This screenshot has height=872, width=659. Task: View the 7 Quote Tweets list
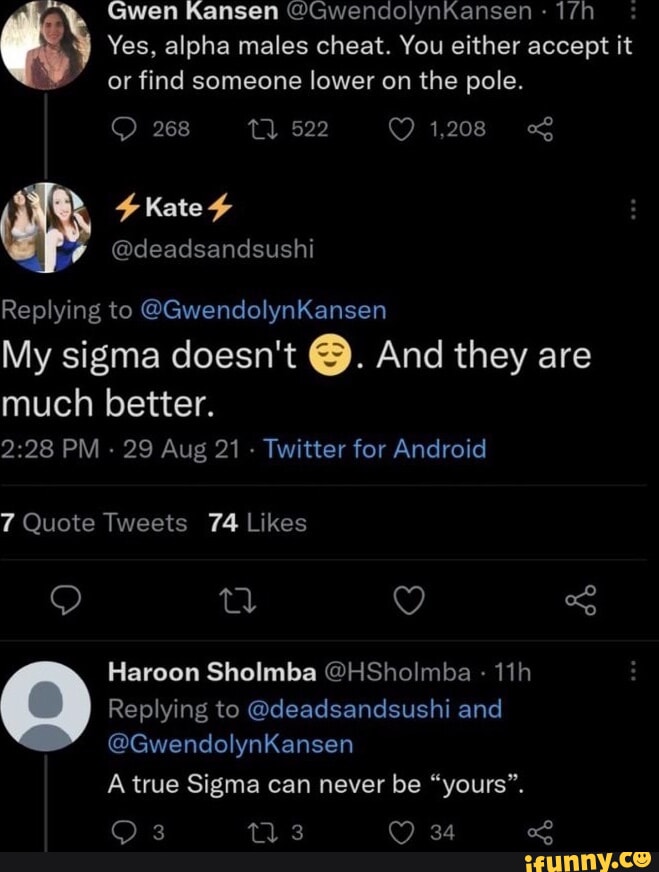coord(95,521)
